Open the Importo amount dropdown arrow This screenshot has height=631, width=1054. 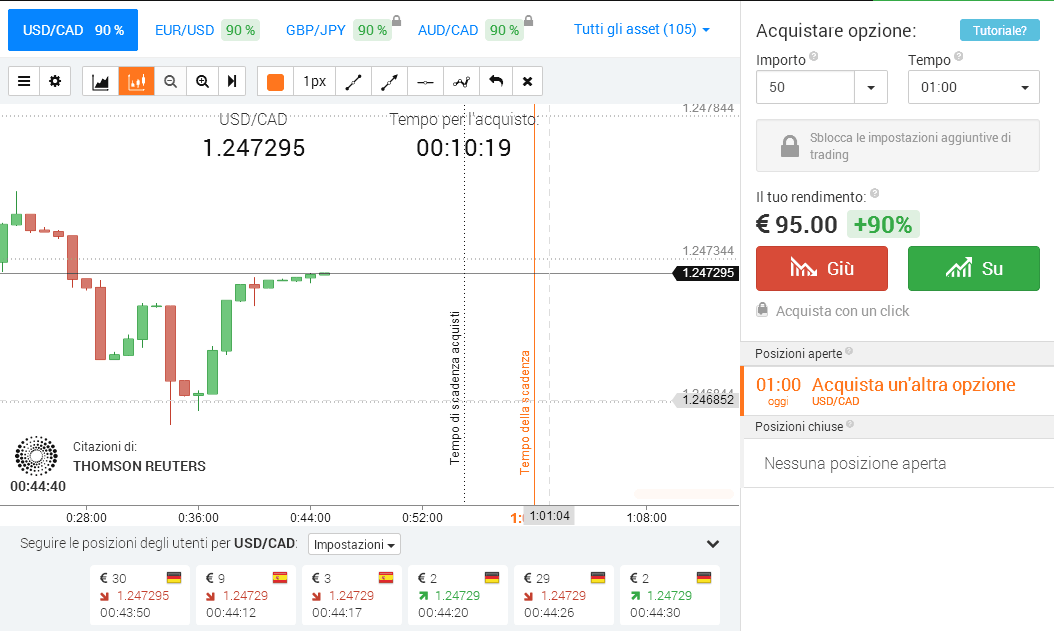click(871, 87)
